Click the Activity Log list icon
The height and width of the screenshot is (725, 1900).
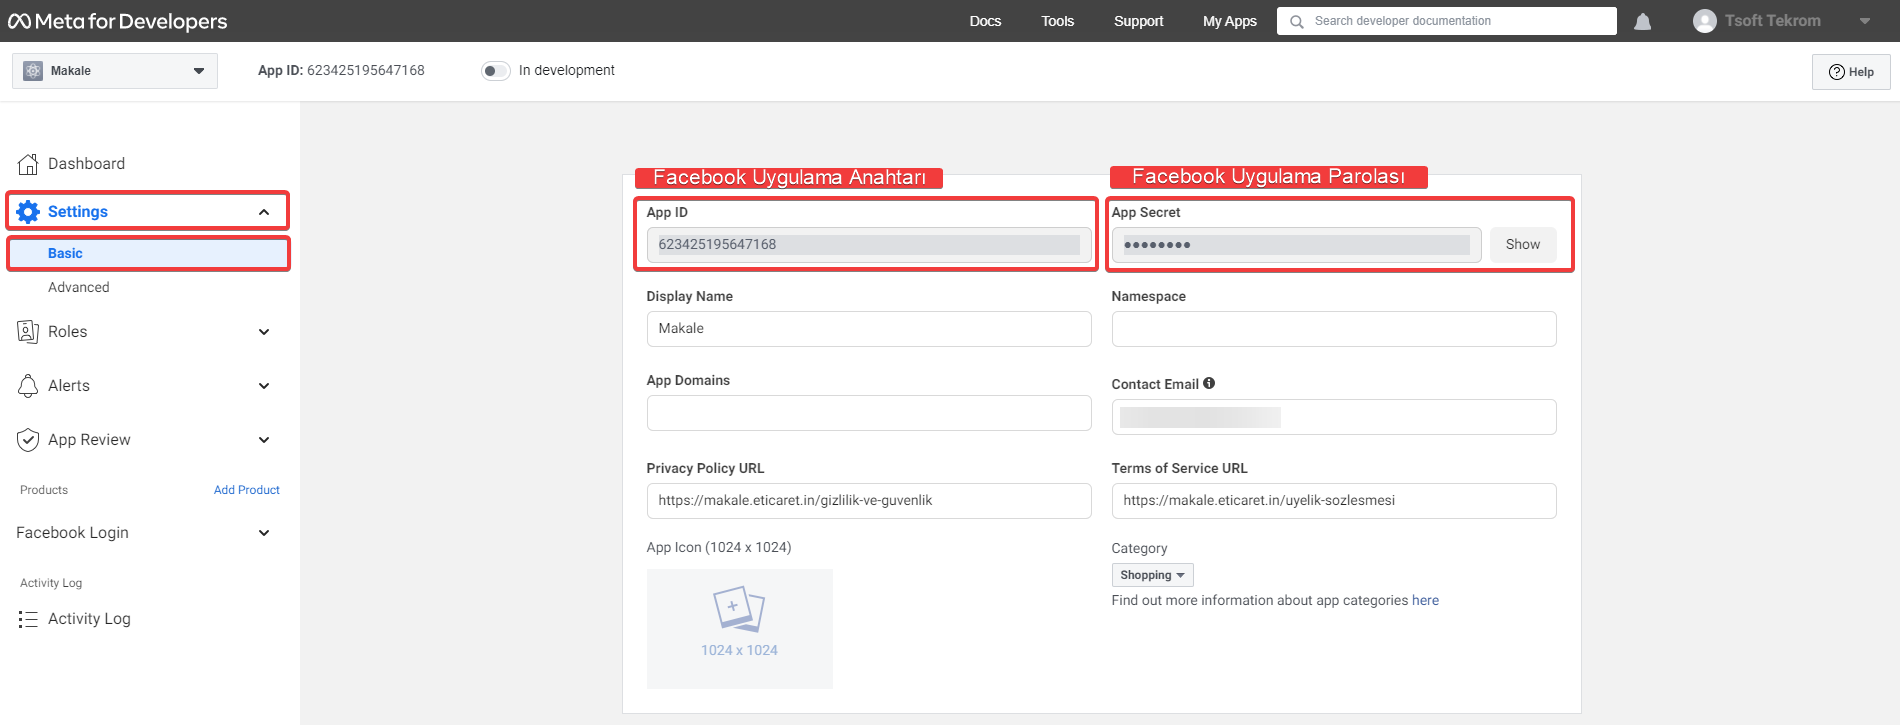(x=28, y=619)
